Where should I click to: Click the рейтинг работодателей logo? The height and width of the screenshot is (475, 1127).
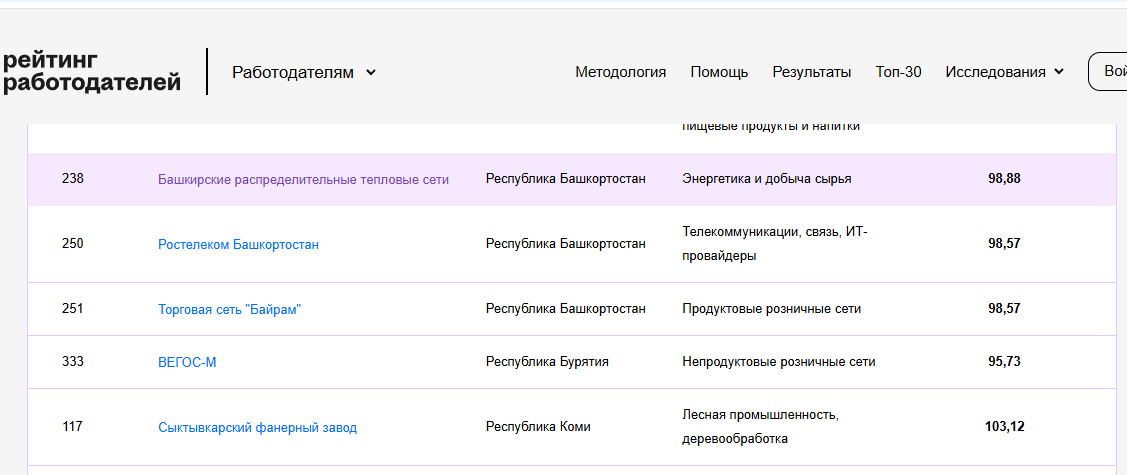(x=91, y=72)
